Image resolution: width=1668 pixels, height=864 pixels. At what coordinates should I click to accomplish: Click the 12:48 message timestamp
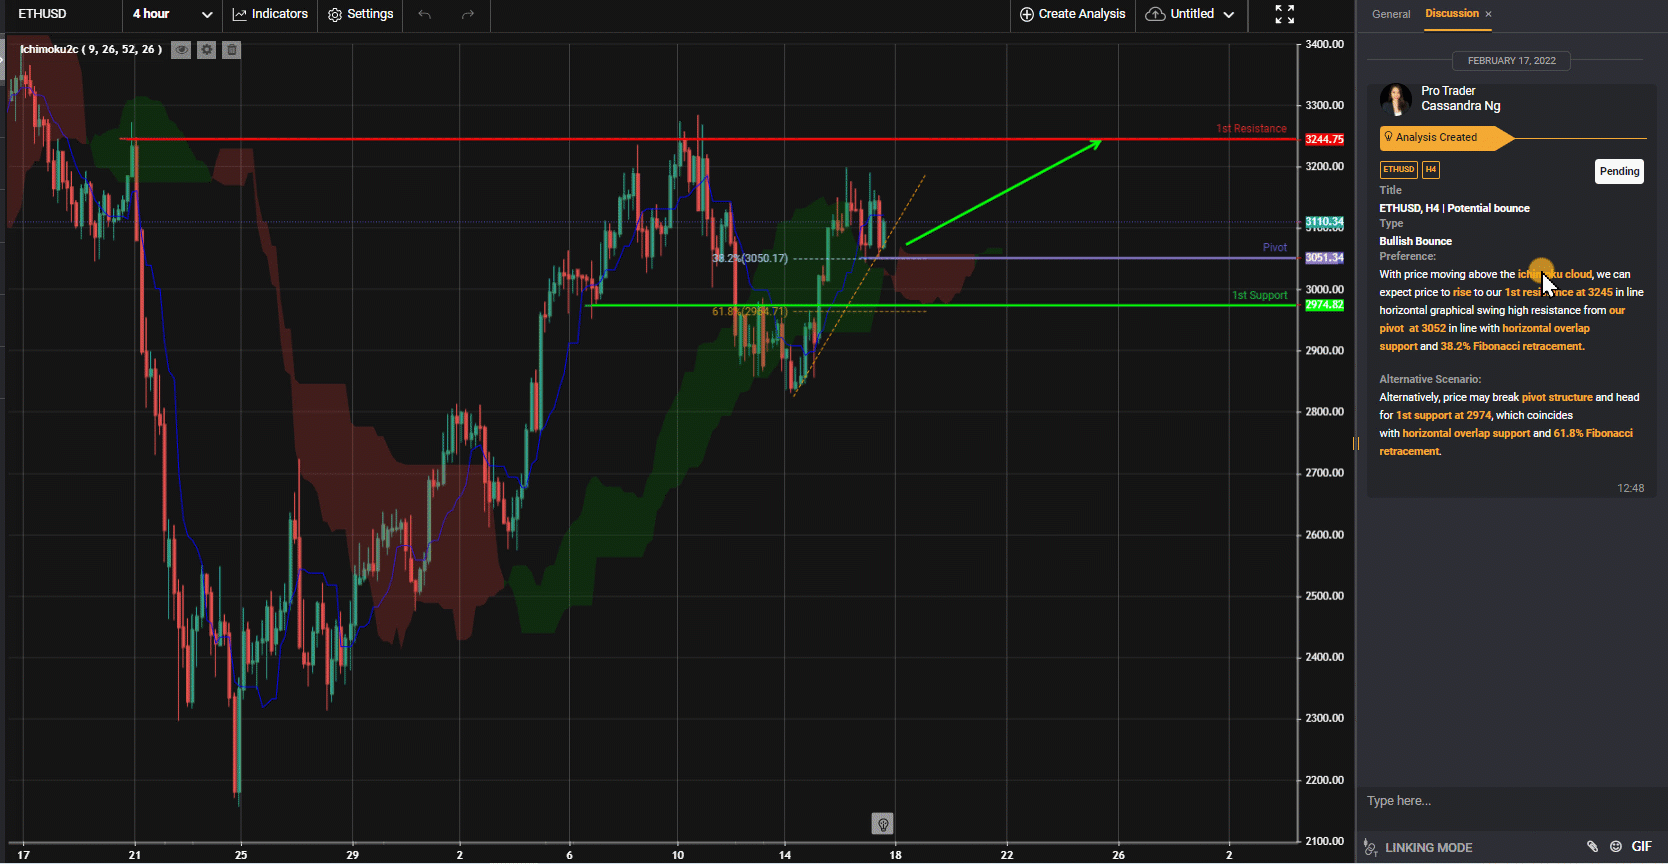pyautogui.click(x=1630, y=488)
